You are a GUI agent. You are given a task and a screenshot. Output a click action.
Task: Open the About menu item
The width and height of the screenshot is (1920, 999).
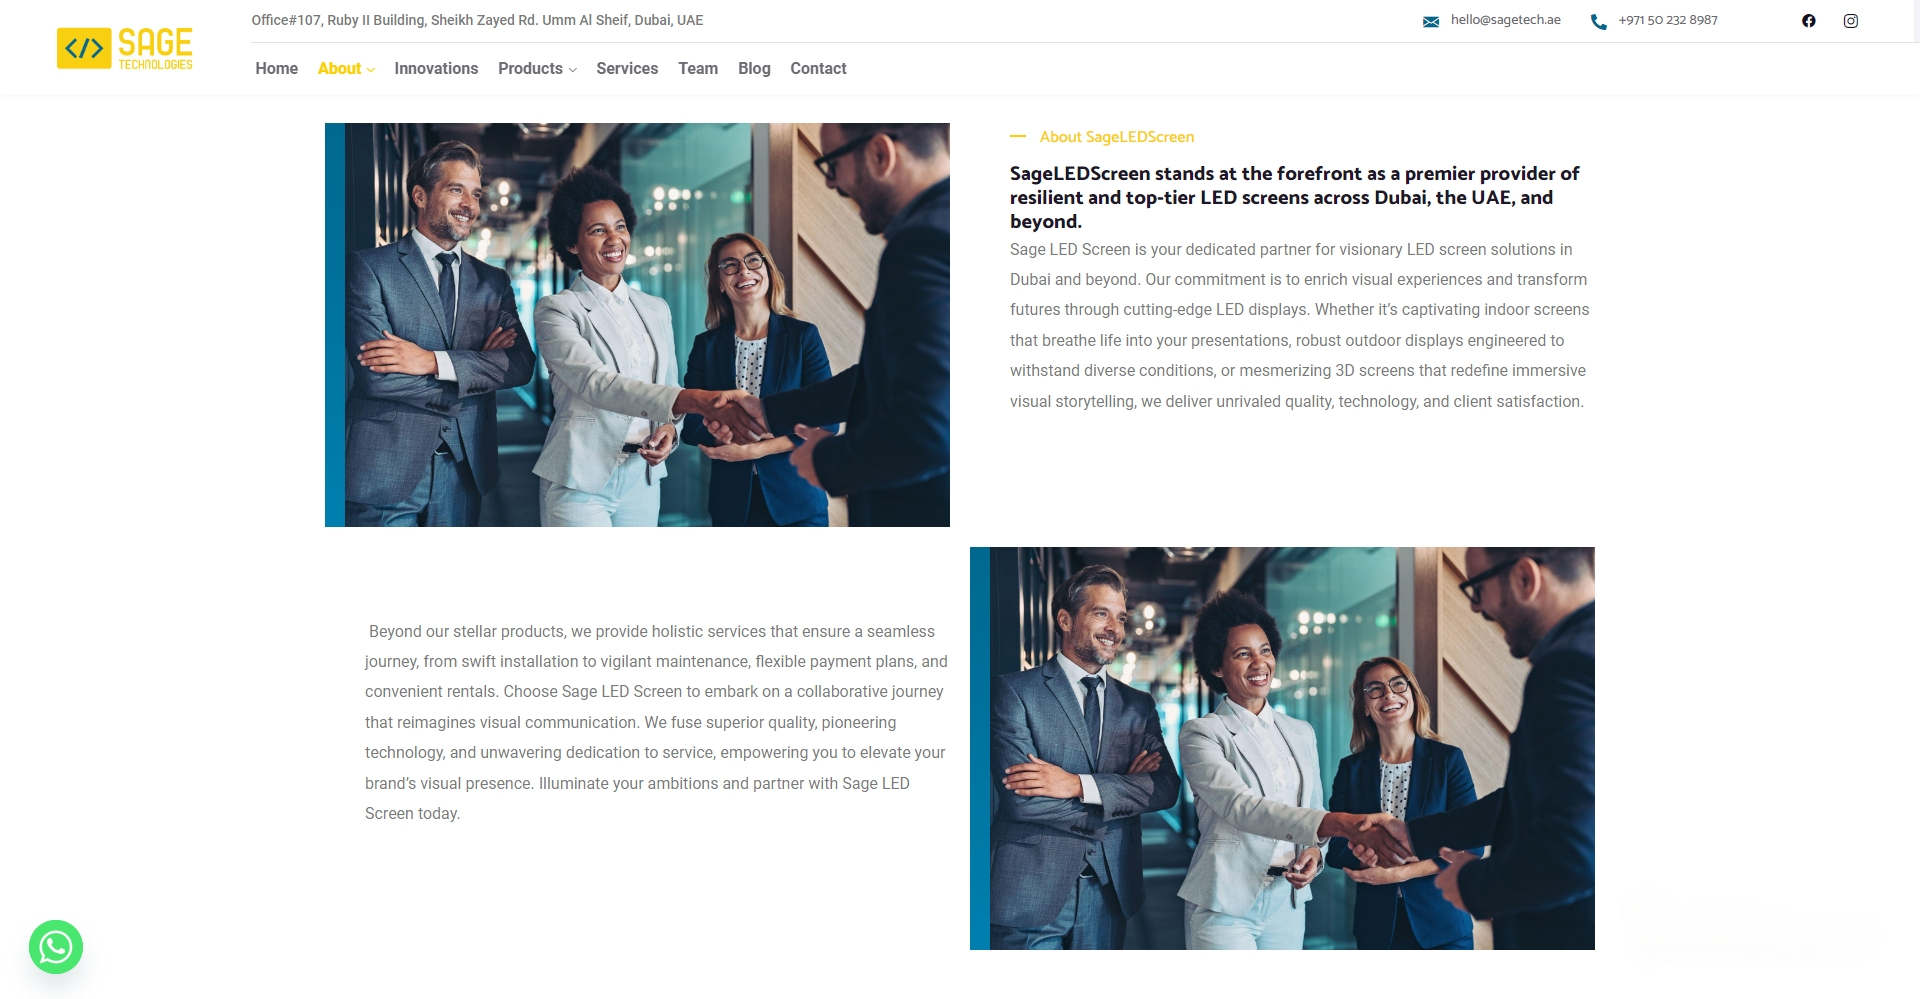pyautogui.click(x=339, y=69)
